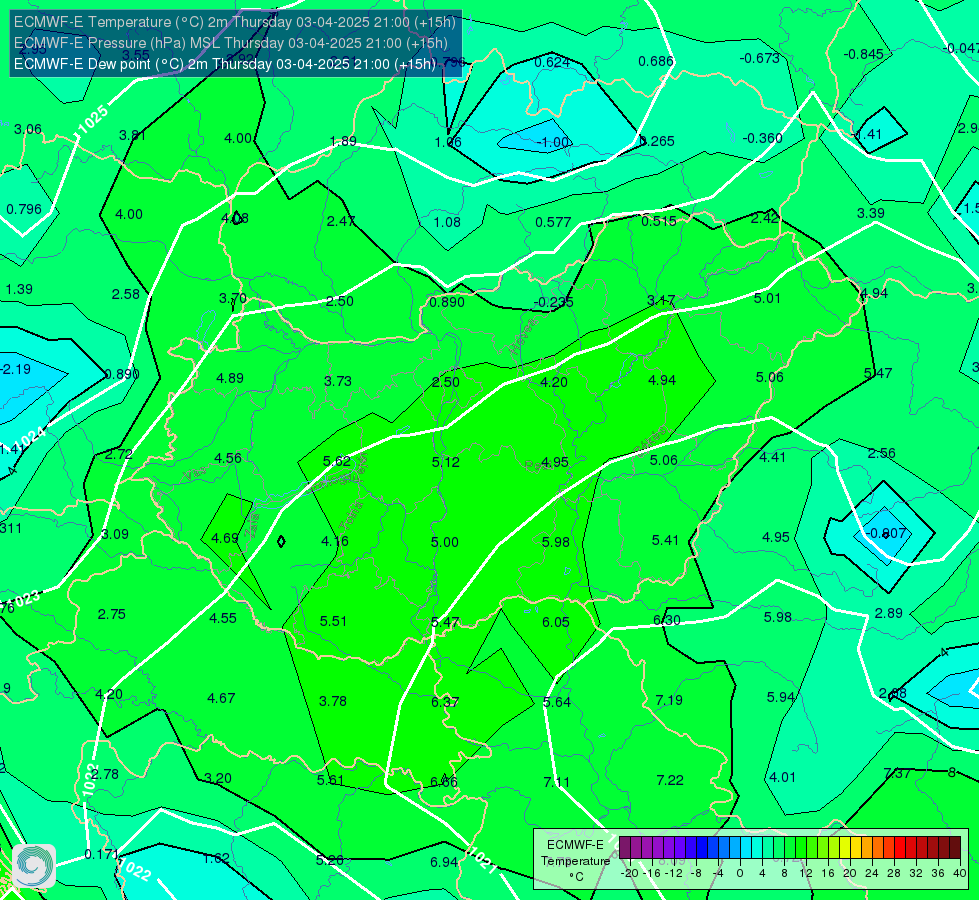Screen dimensions: 979x900
Task: Click the -1.00 value in the cold pocket
Action: point(553,142)
